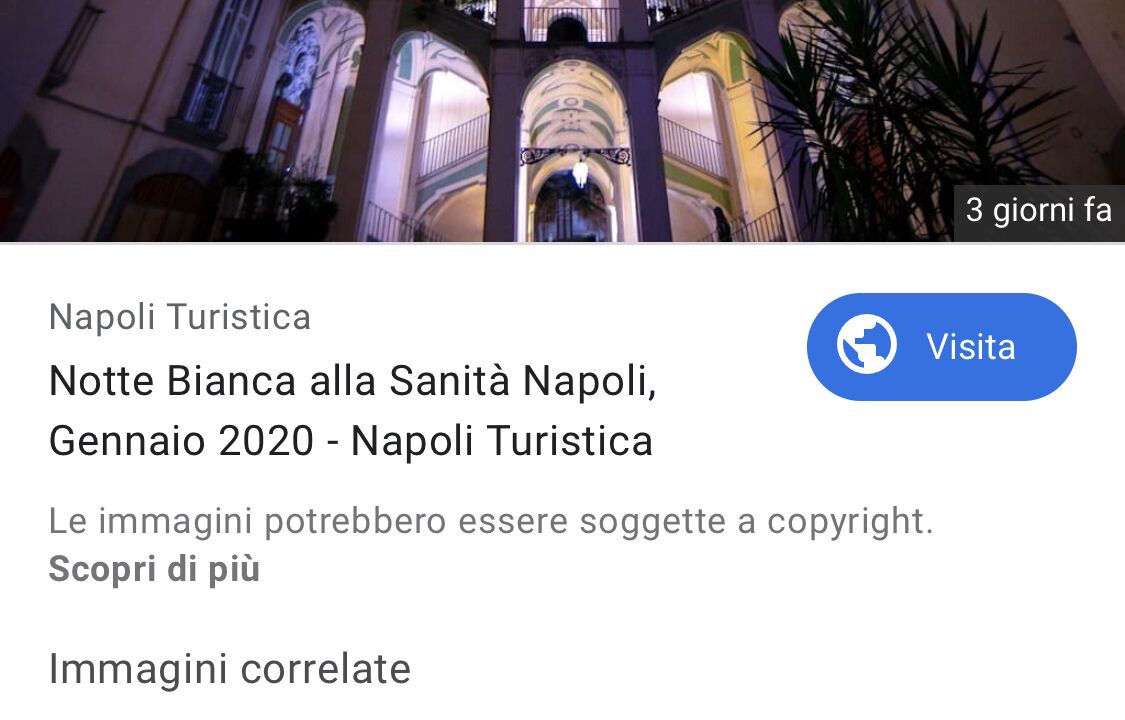Viewport: 1125px width, 720px height.
Task: Tap the courtyard palace photo
Action: tap(562, 120)
